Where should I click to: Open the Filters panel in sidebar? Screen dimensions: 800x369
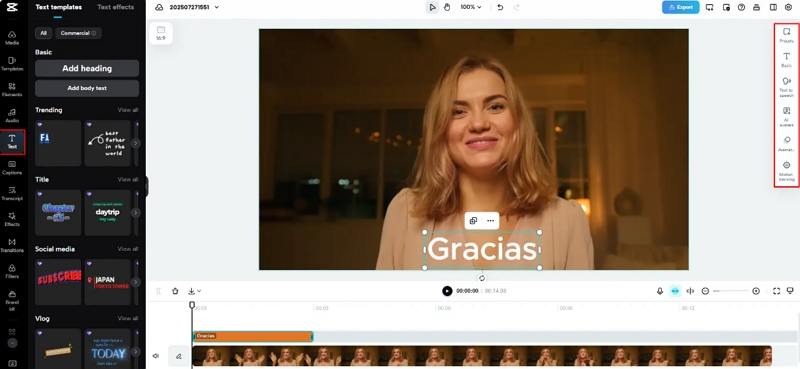[x=12, y=272]
